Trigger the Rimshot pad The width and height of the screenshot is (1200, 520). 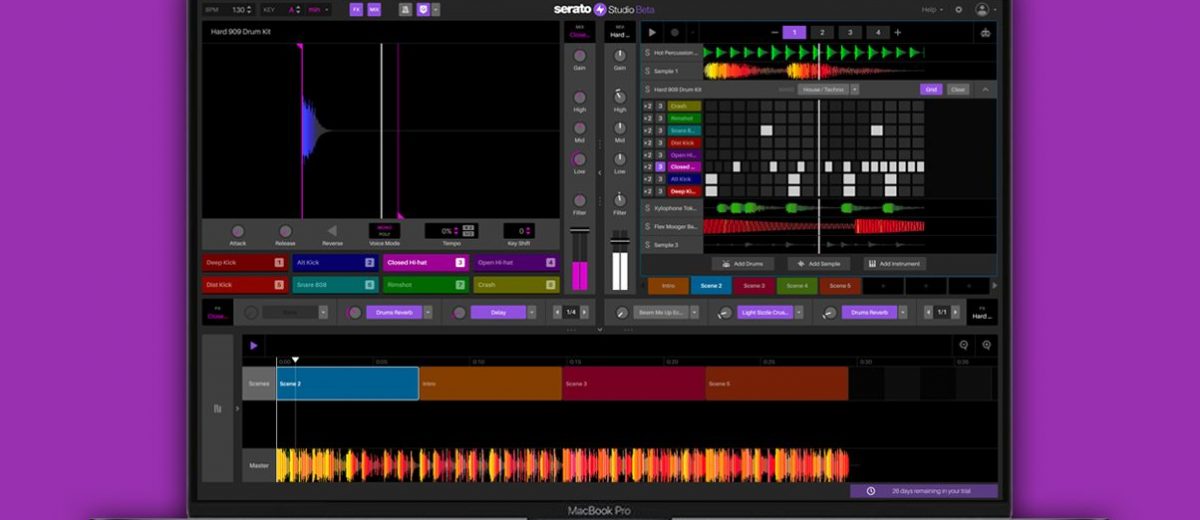coord(425,285)
